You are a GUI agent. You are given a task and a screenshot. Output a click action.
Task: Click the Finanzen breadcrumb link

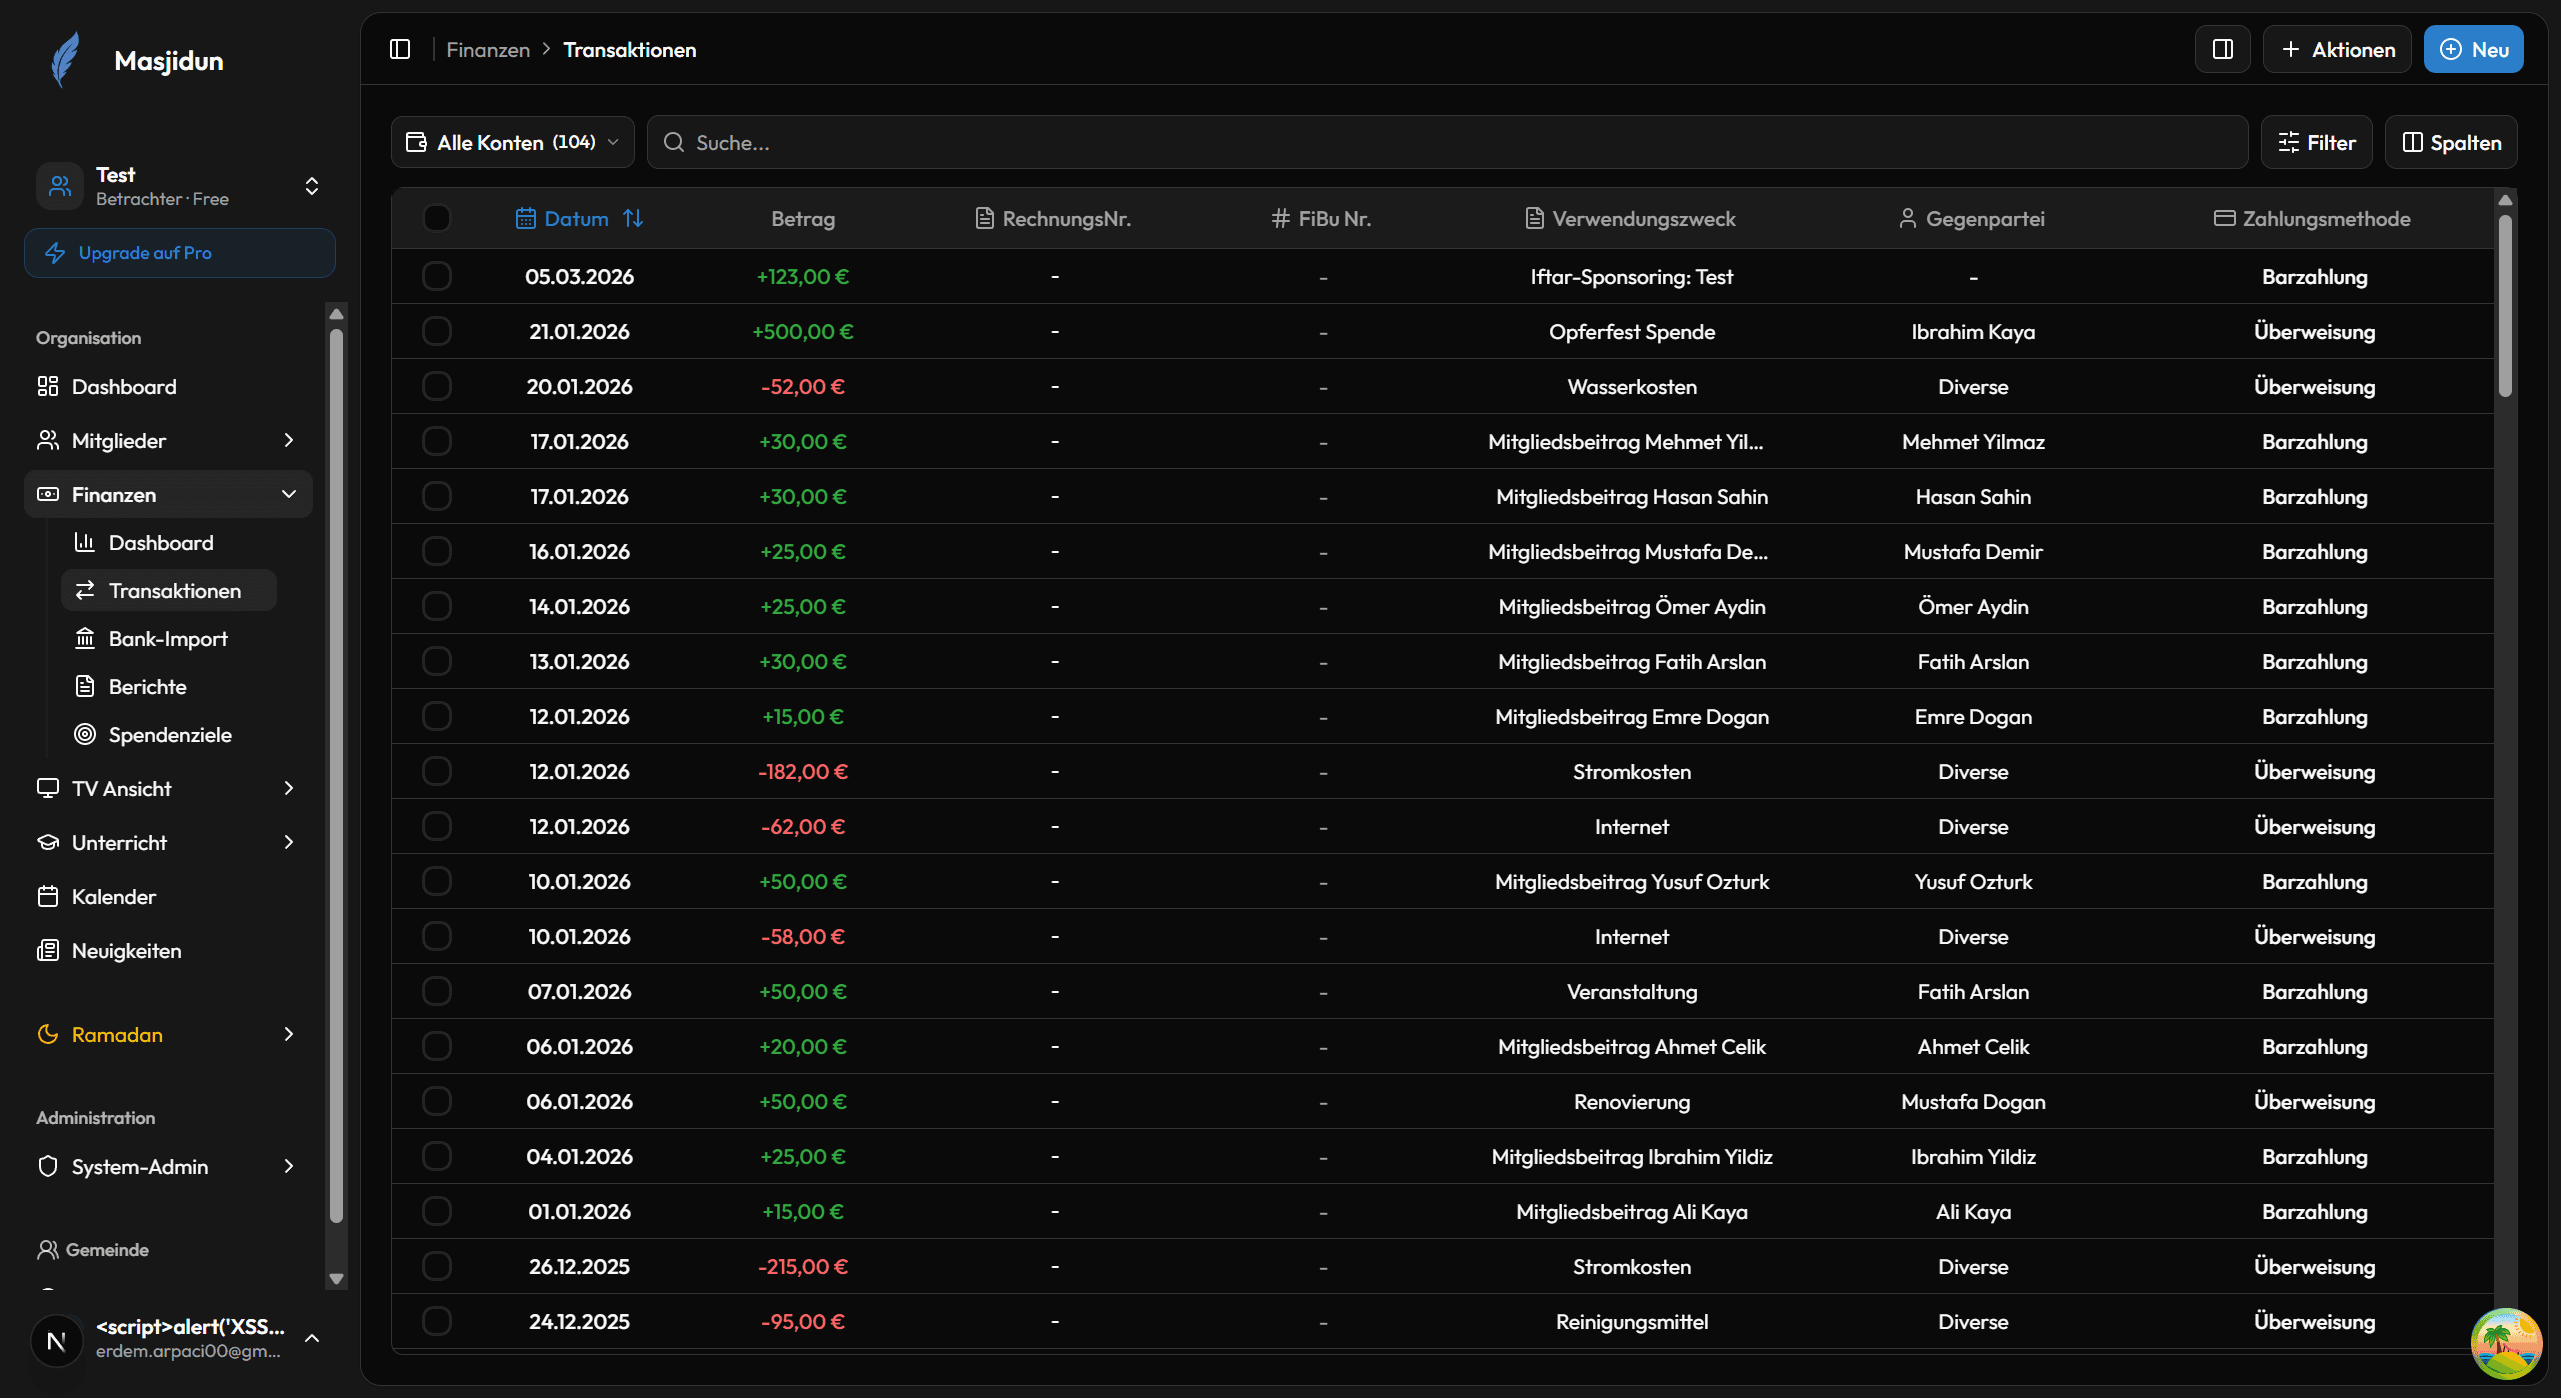488,49
